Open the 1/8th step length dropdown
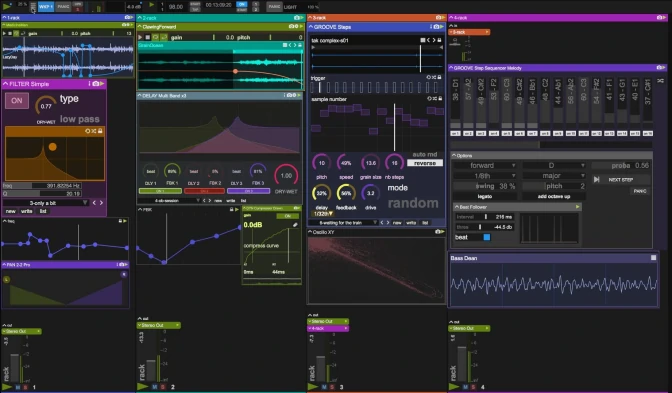 tap(485, 176)
